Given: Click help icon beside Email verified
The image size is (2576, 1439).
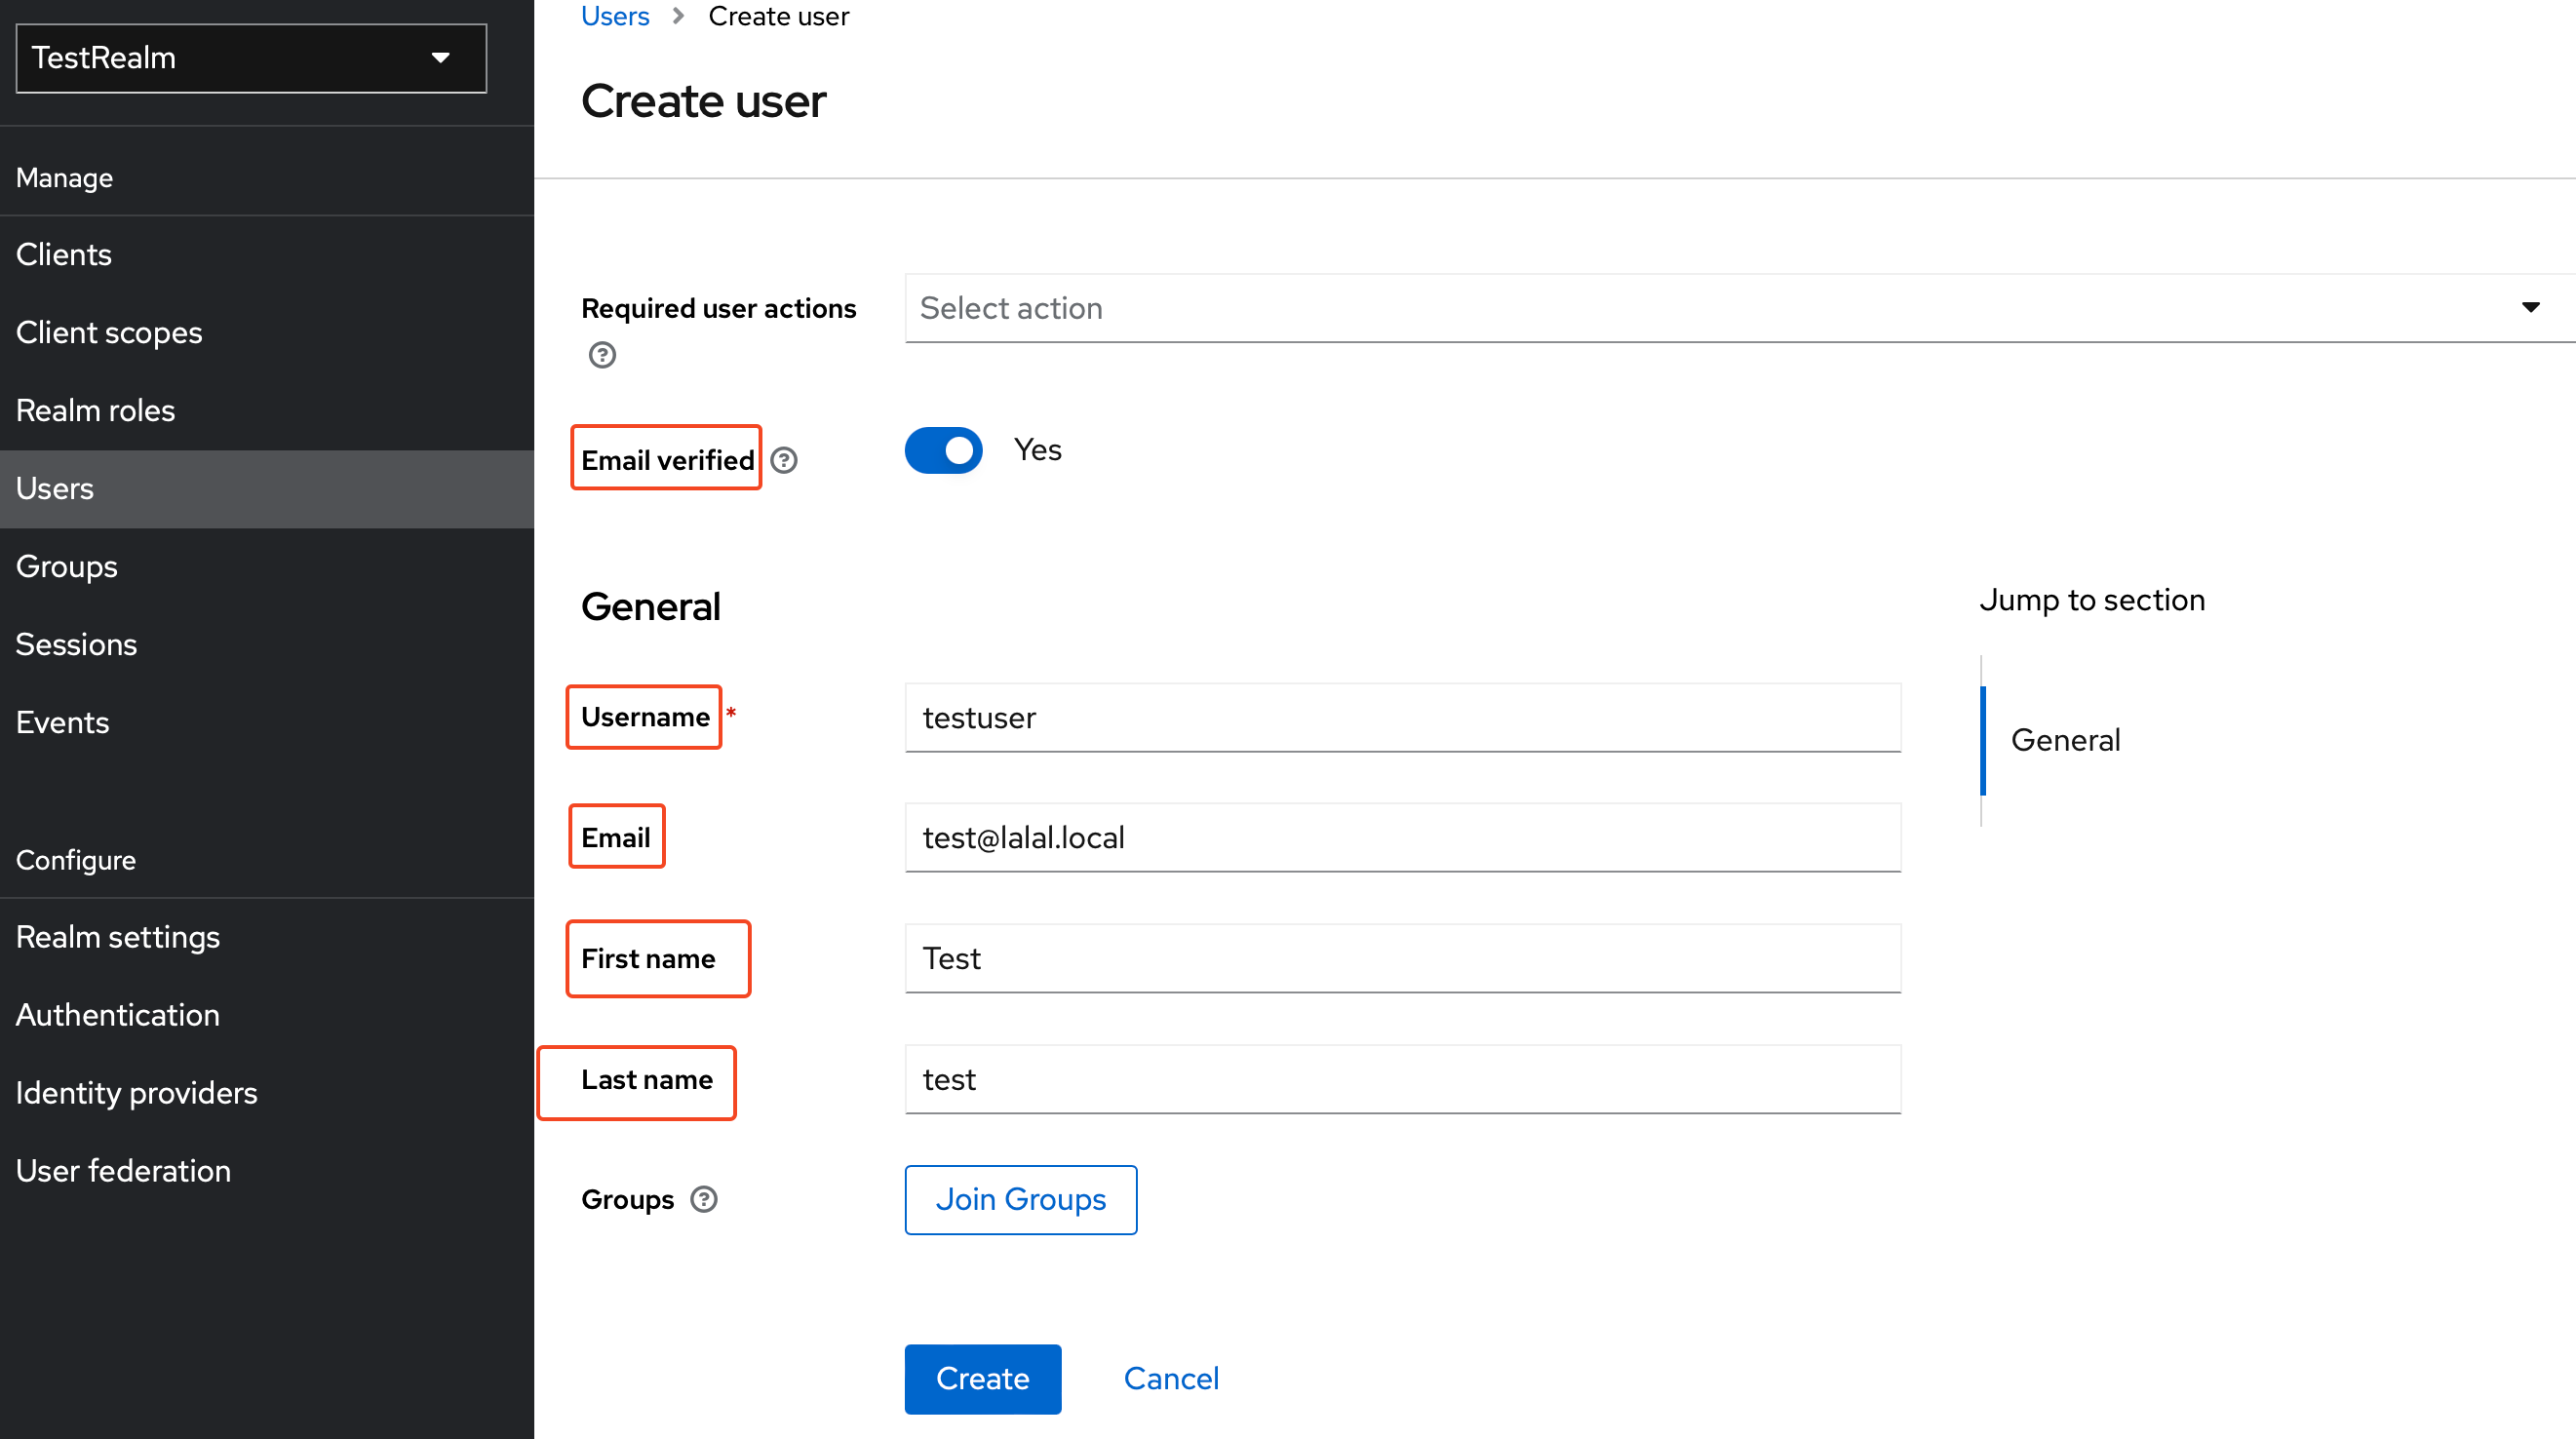Looking at the screenshot, I should tap(784, 460).
